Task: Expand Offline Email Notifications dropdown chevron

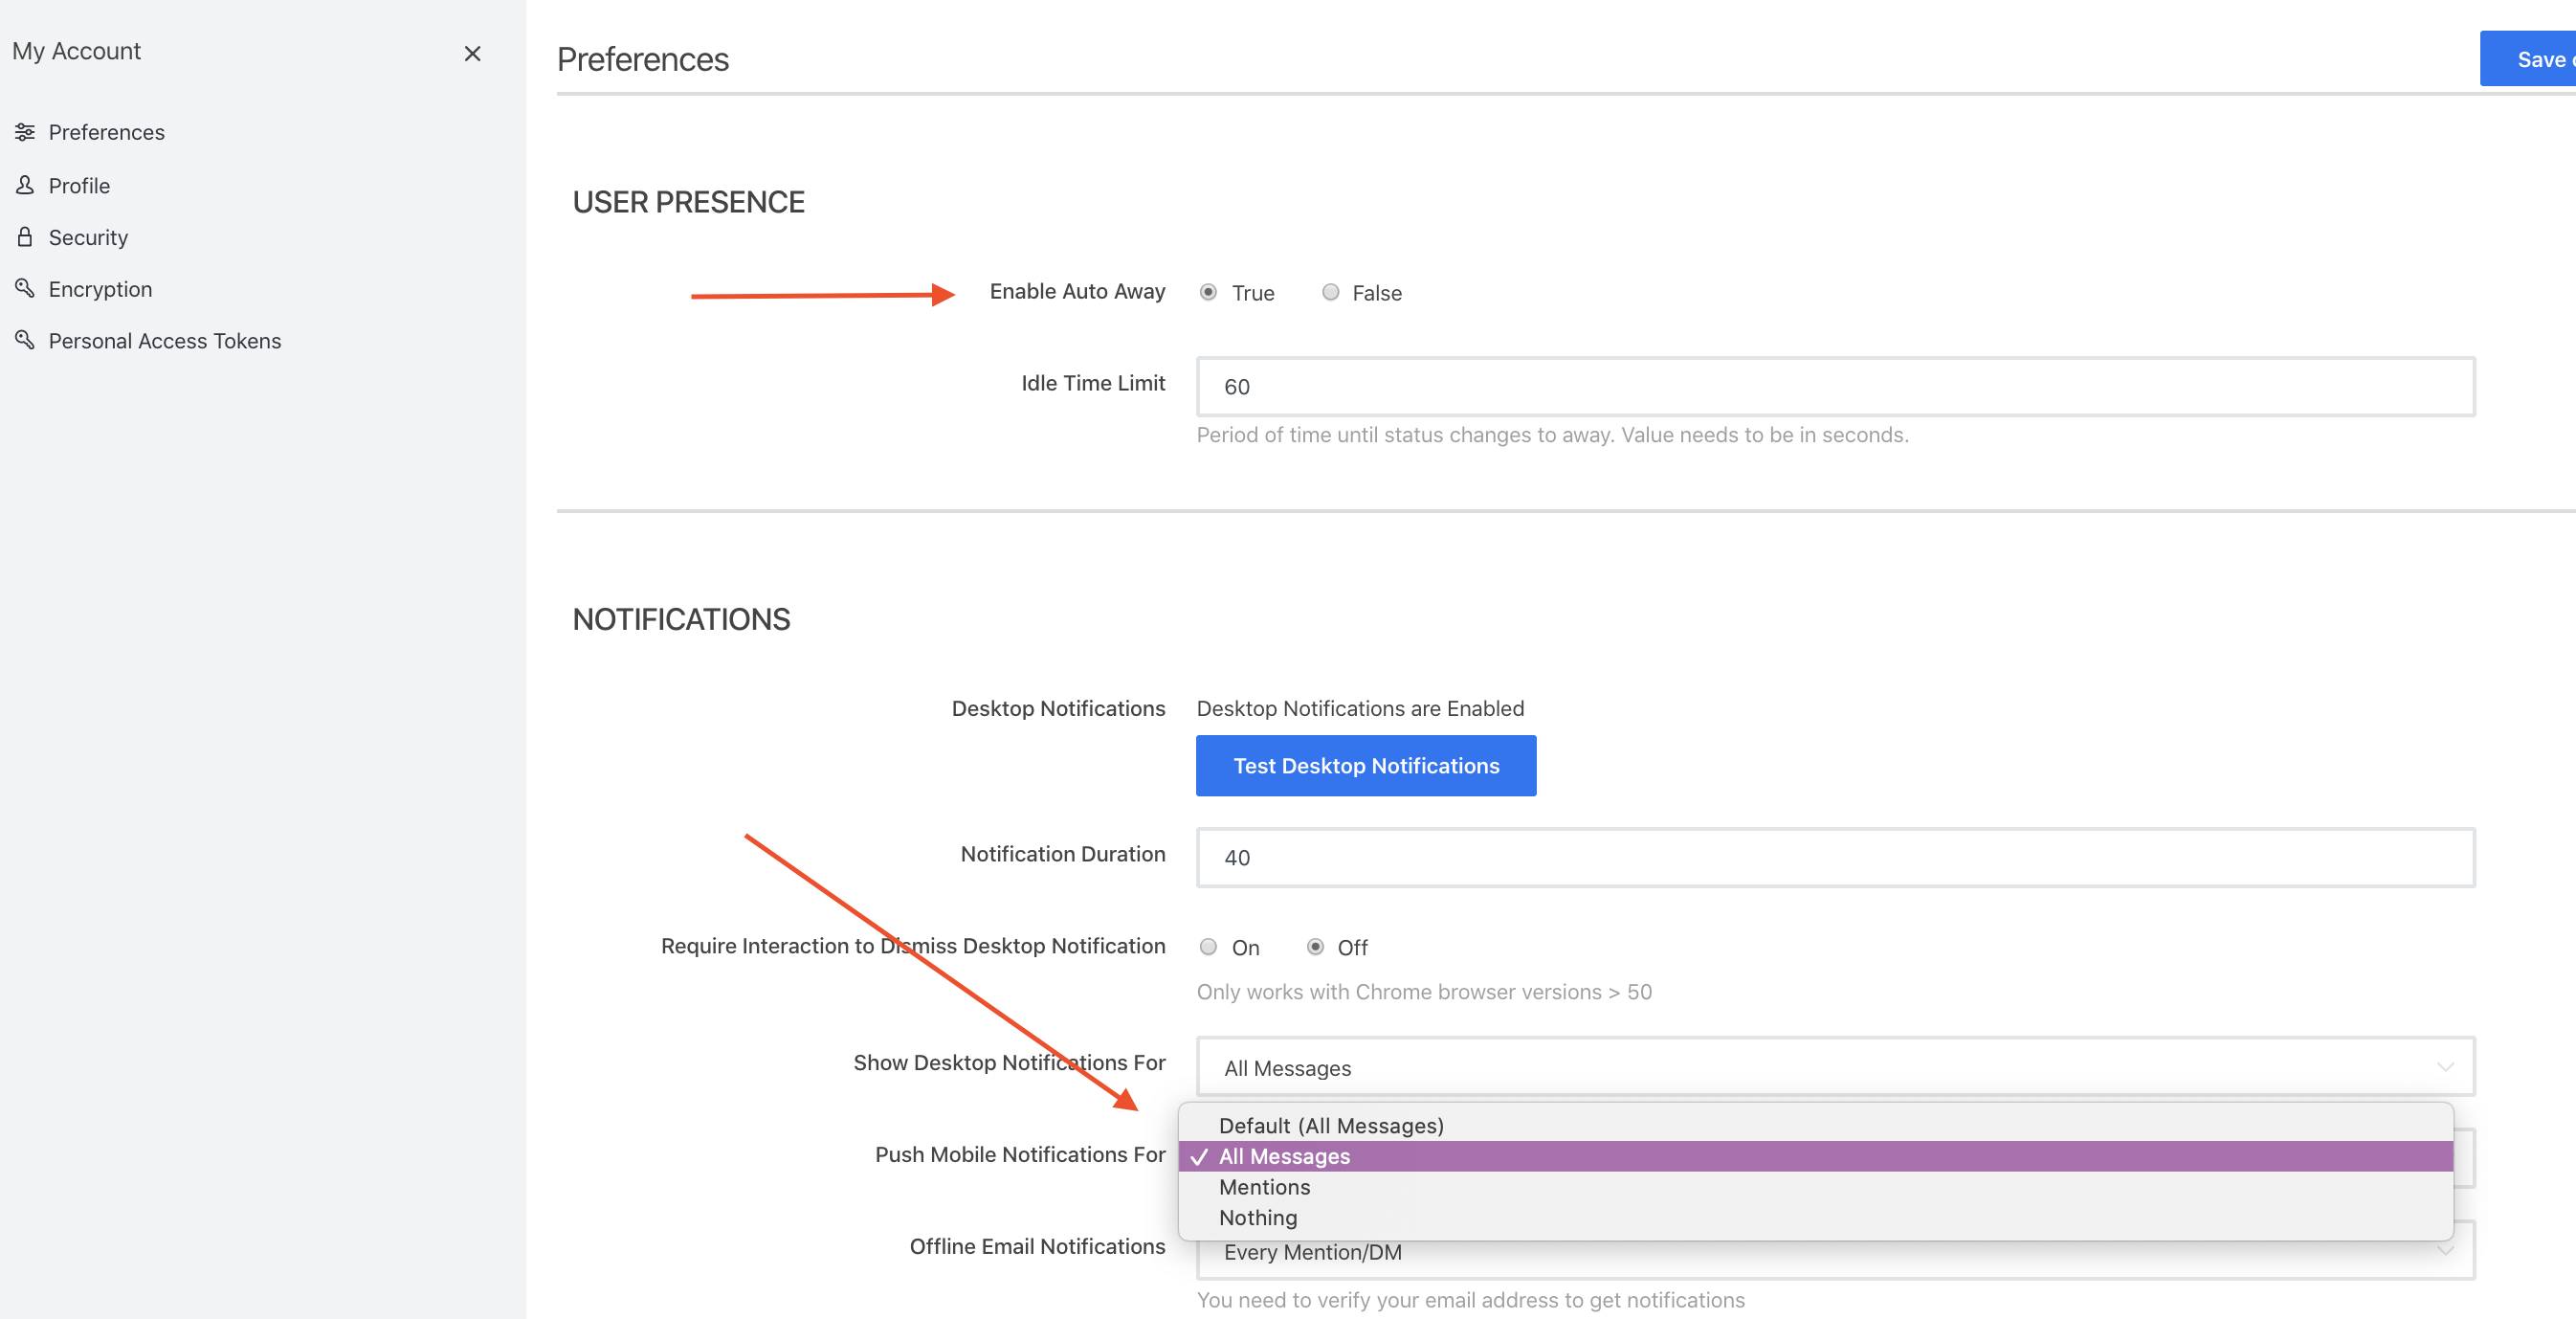Action: point(2444,1251)
